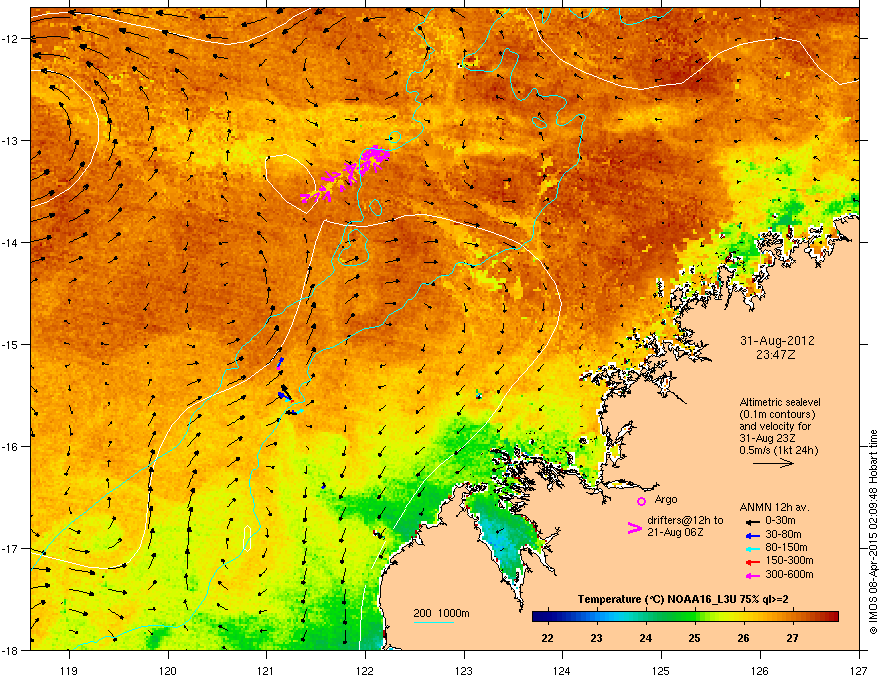
Task: Click the latitude axis label -13
Action: (11, 140)
